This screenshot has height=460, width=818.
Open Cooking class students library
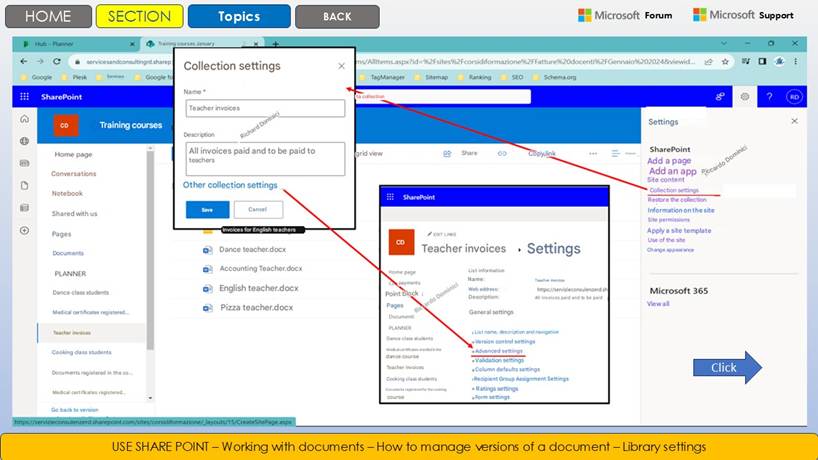(81, 353)
